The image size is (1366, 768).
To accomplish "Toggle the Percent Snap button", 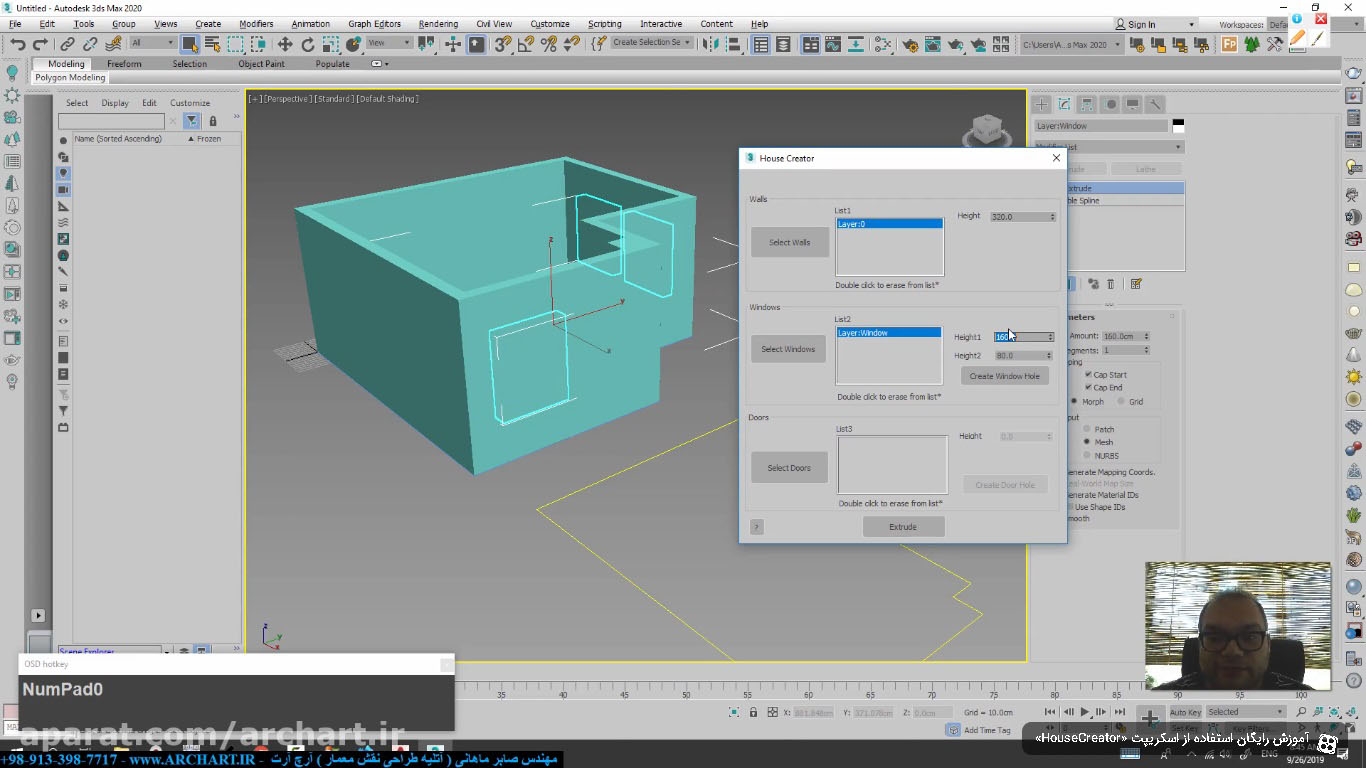I will [x=549, y=44].
